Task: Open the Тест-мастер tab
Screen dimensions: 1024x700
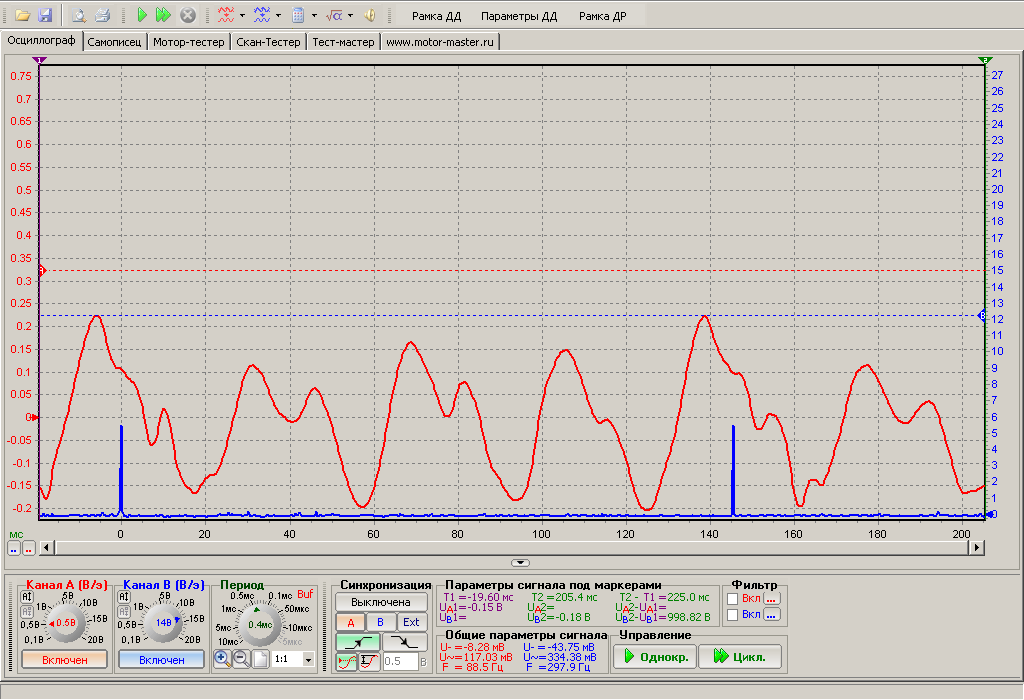Action: [x=344, y=42]
